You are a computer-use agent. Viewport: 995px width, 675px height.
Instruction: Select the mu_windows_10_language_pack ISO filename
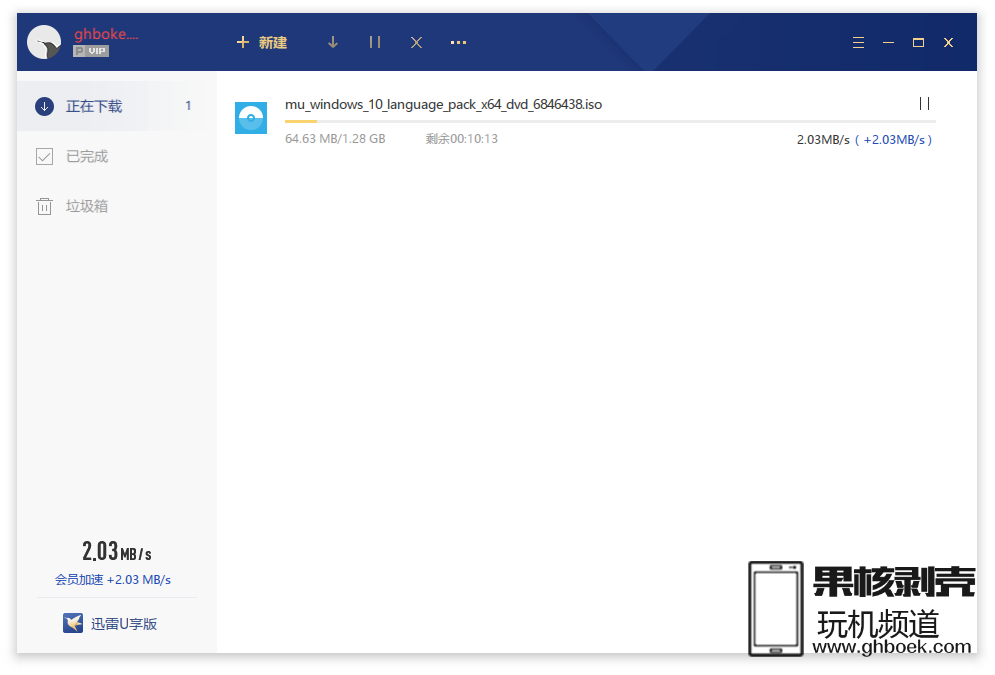443,104
